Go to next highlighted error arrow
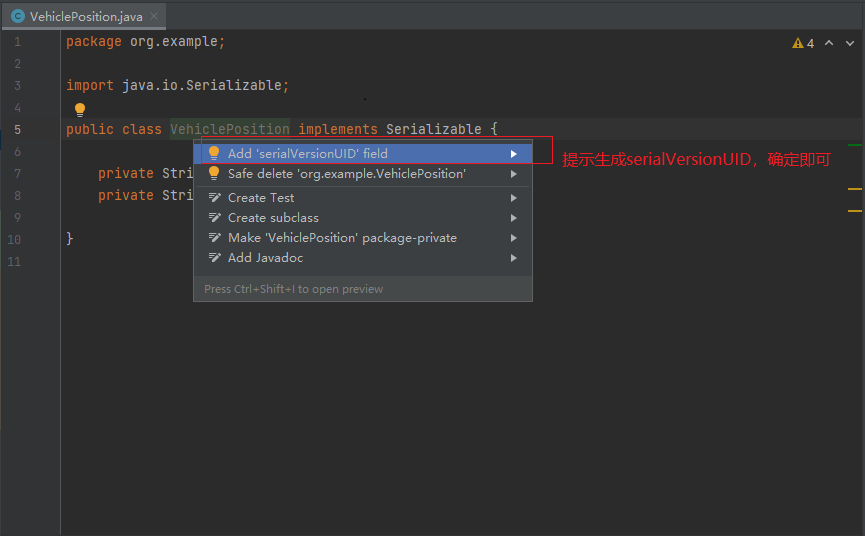 pyautogui.click(x=850, y=43)
